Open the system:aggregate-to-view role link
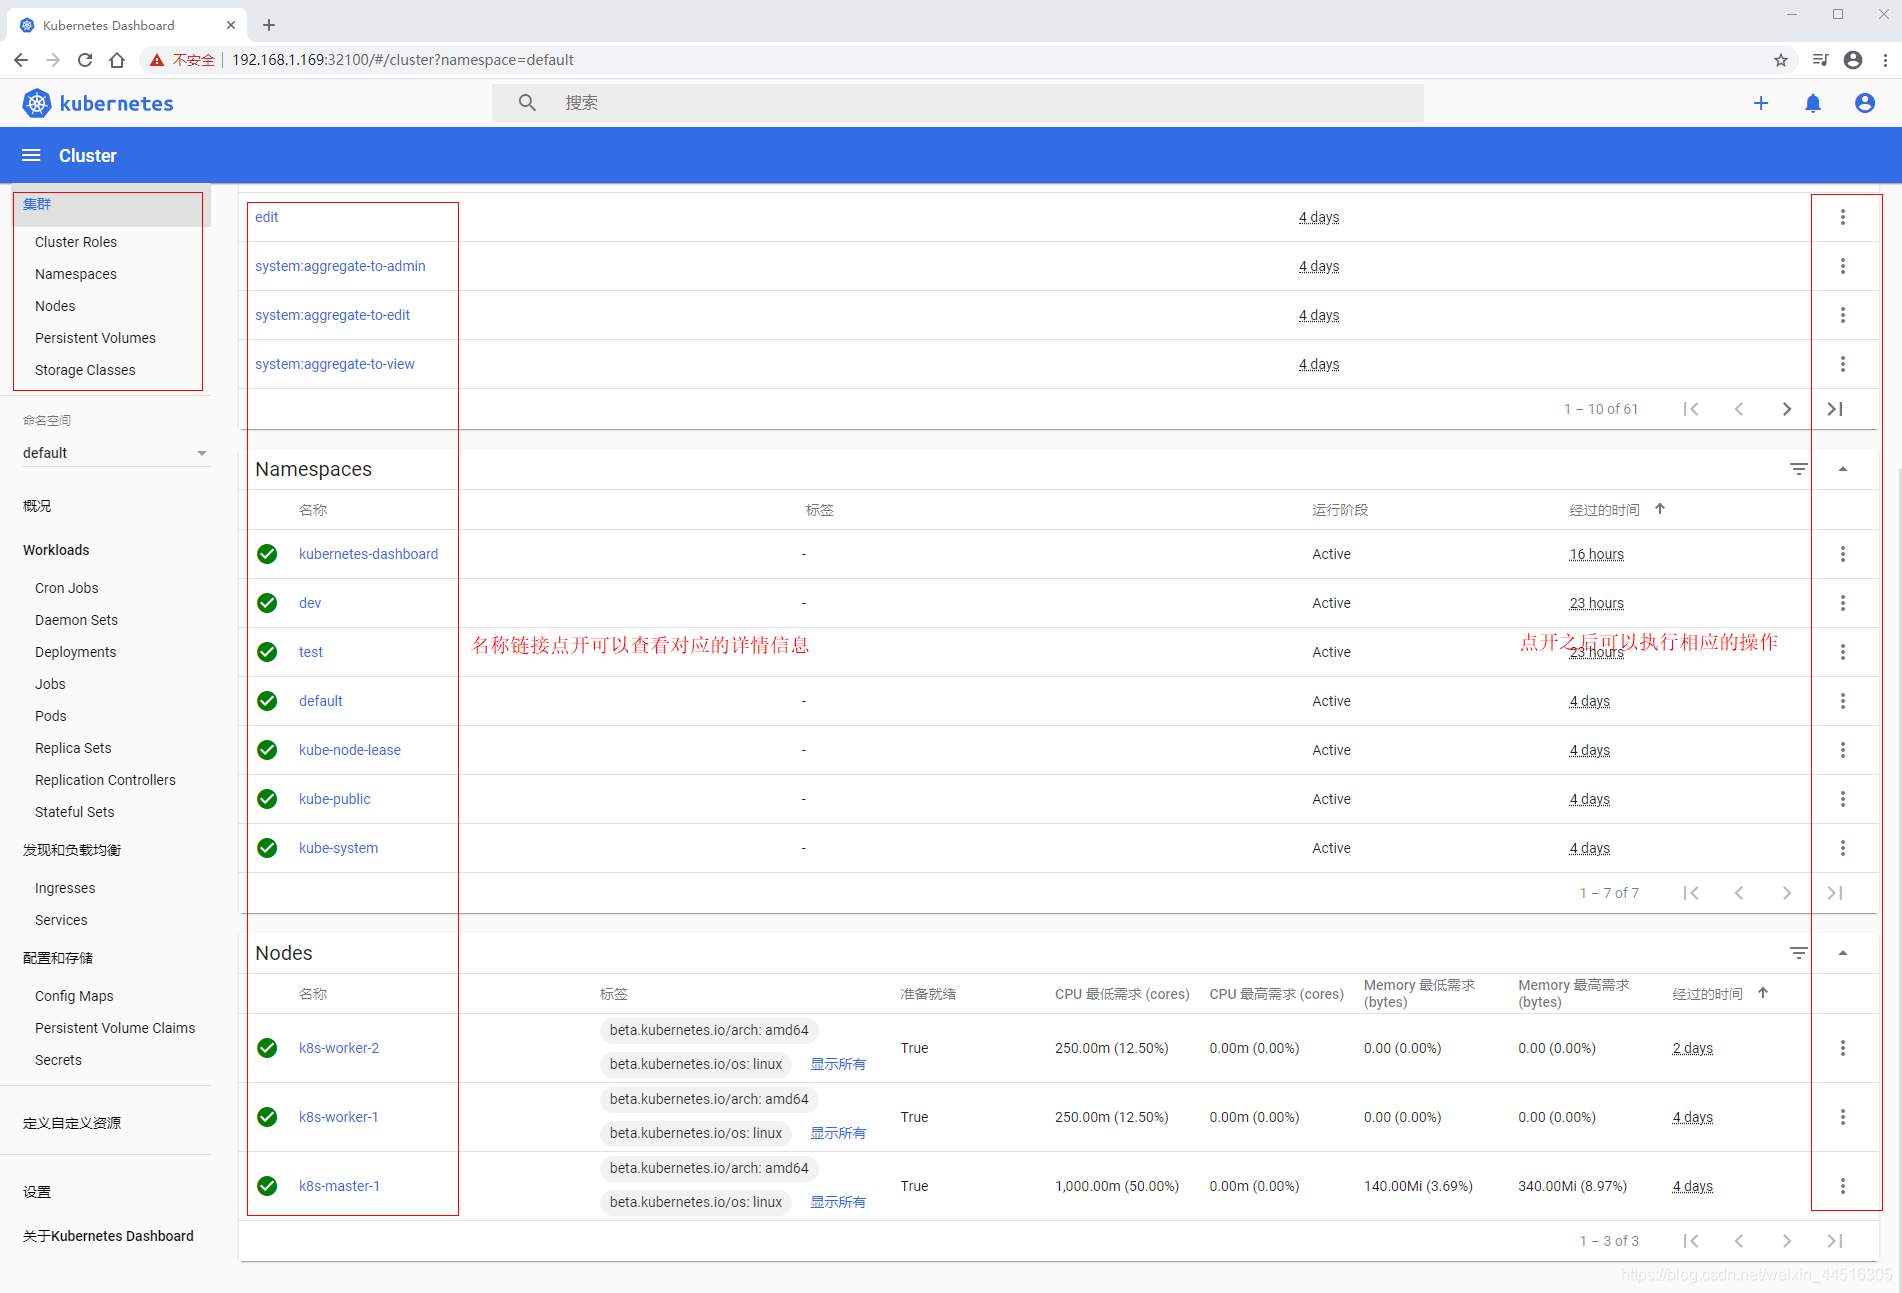Viewport: 1902px width, 1293px height. pyautogui.click(x=335, y=364)
